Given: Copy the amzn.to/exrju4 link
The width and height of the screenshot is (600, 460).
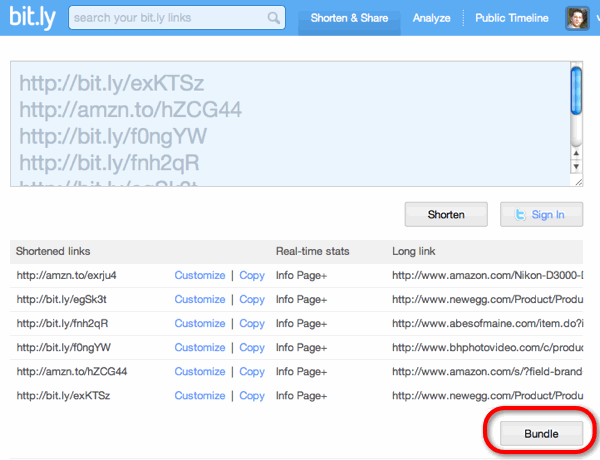Looking at the screenshot, I should [x=252, y=276].
